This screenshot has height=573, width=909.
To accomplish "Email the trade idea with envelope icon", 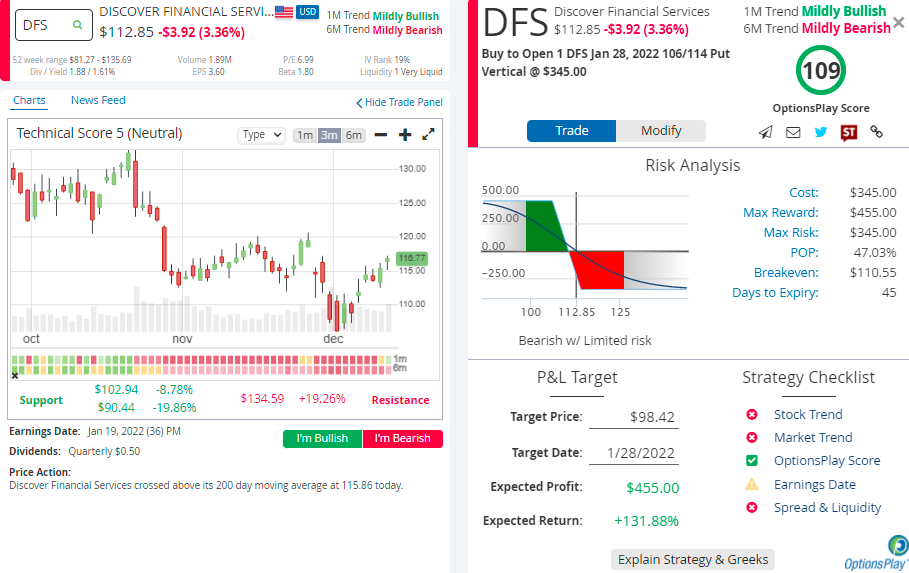I will (793, 132).
